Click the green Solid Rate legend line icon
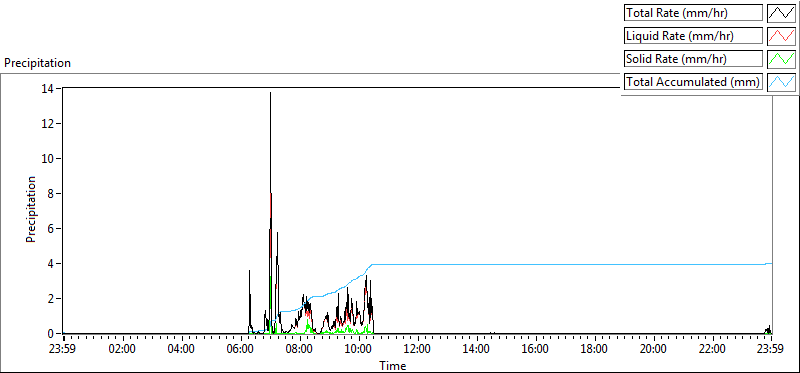This screenshot has width=800, height=373. coord(782,59)
